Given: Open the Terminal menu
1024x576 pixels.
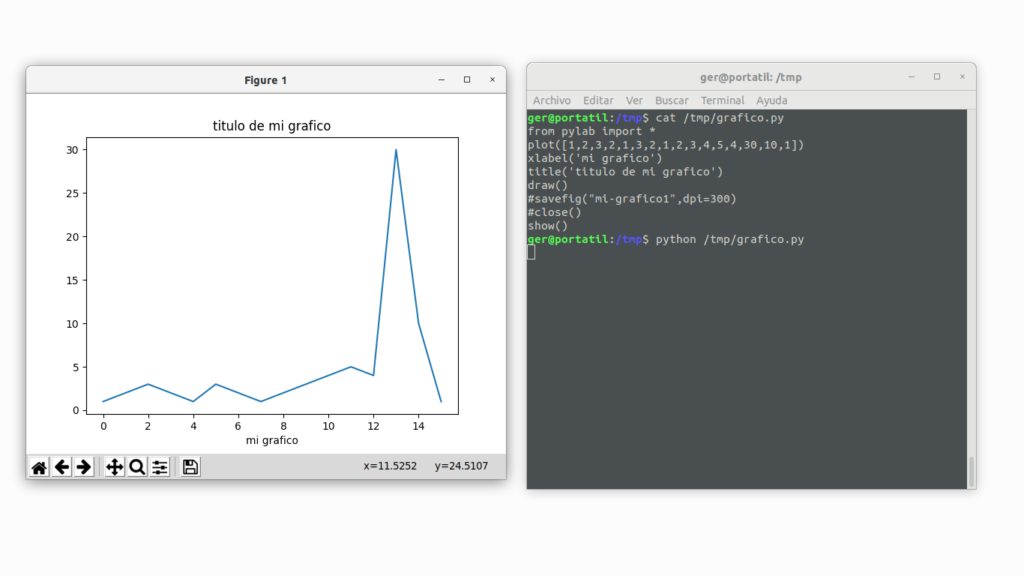Looking at the screenshot, I should pos(722,100).
